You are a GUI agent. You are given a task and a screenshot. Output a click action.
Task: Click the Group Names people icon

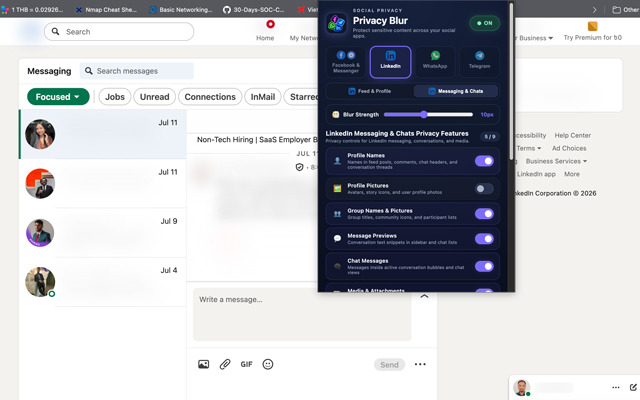(x=337, y=214)
